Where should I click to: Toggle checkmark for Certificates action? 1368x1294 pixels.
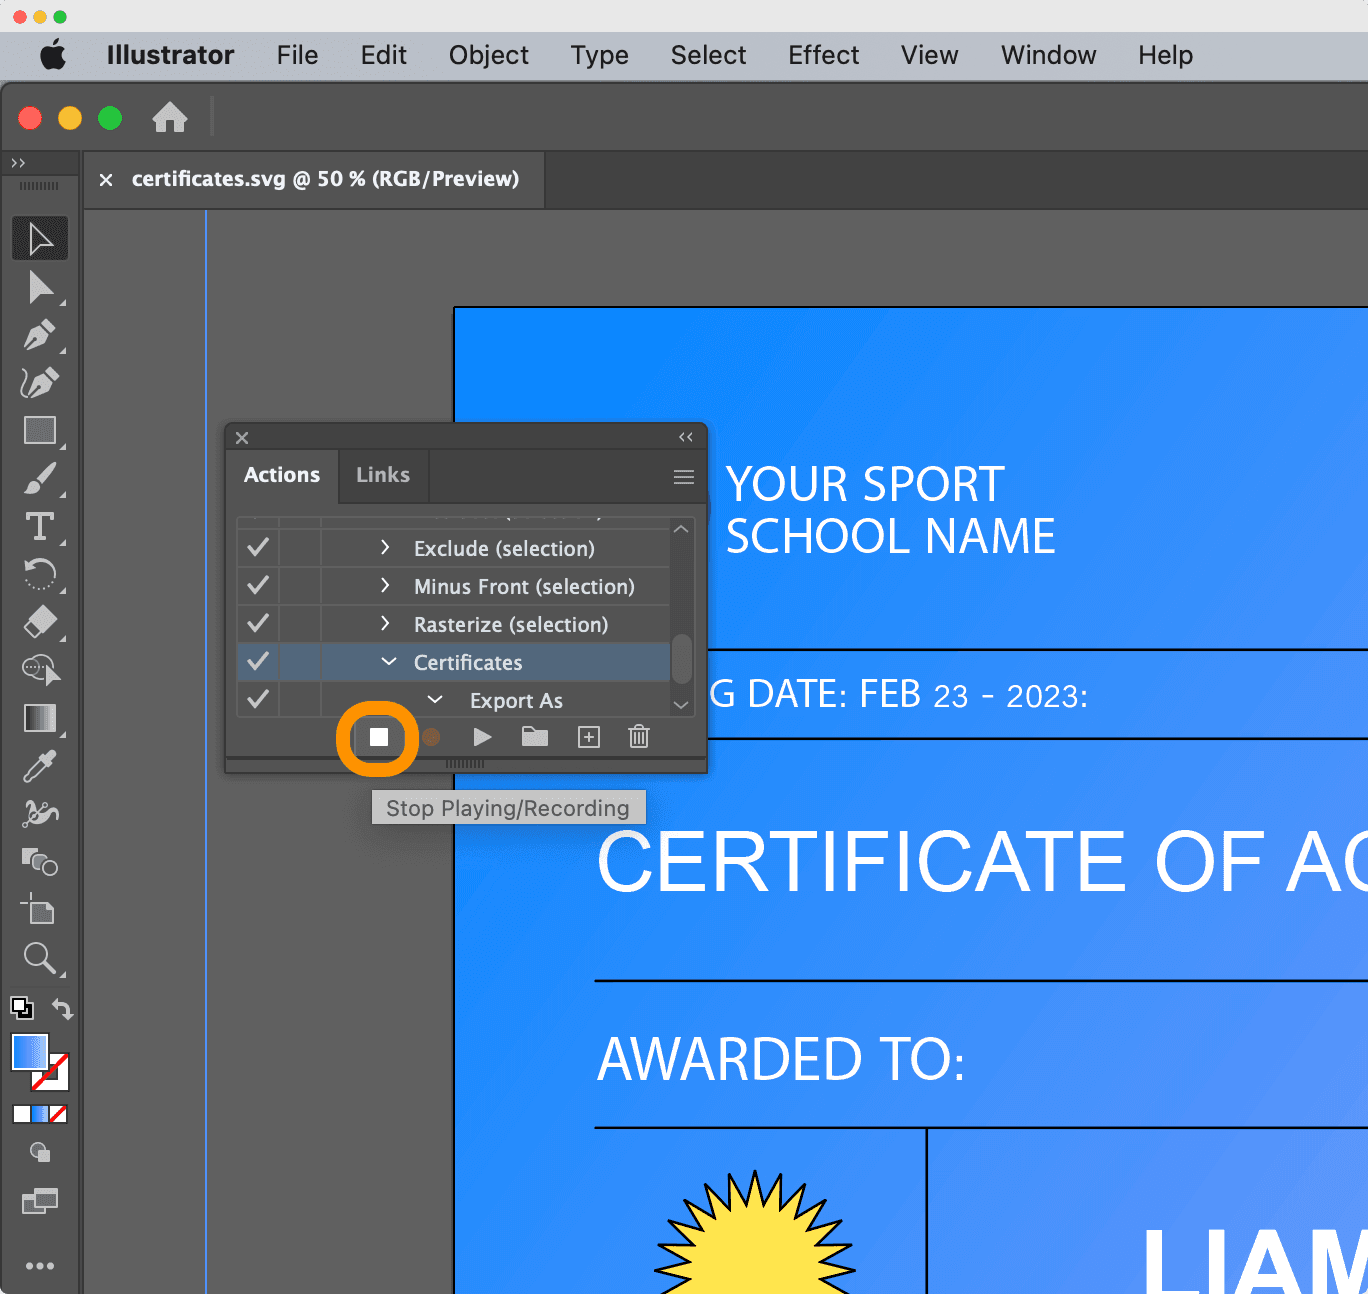258,662
